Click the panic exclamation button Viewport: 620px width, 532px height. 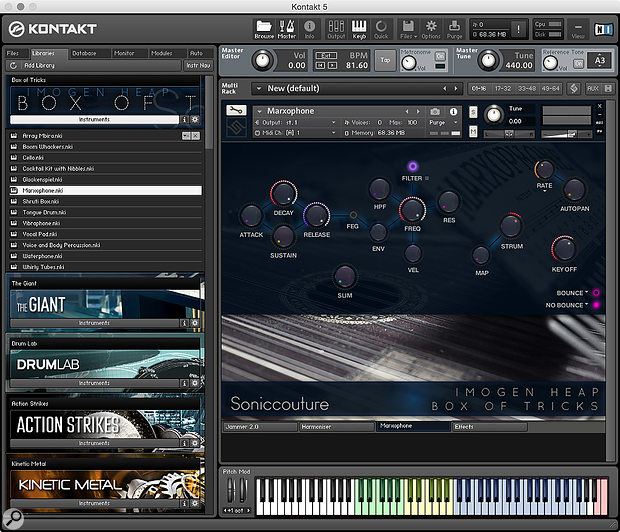518,29
